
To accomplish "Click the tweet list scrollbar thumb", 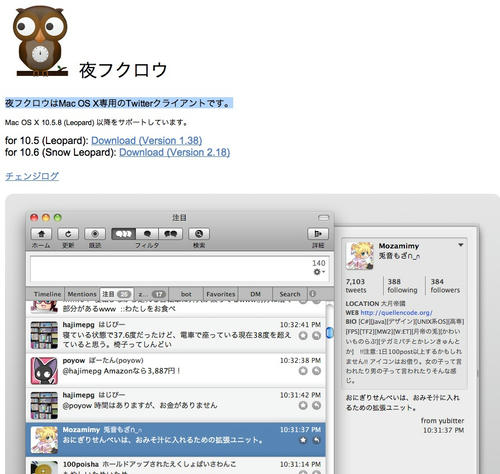I will pyautogui.click(x=329, y=333).
